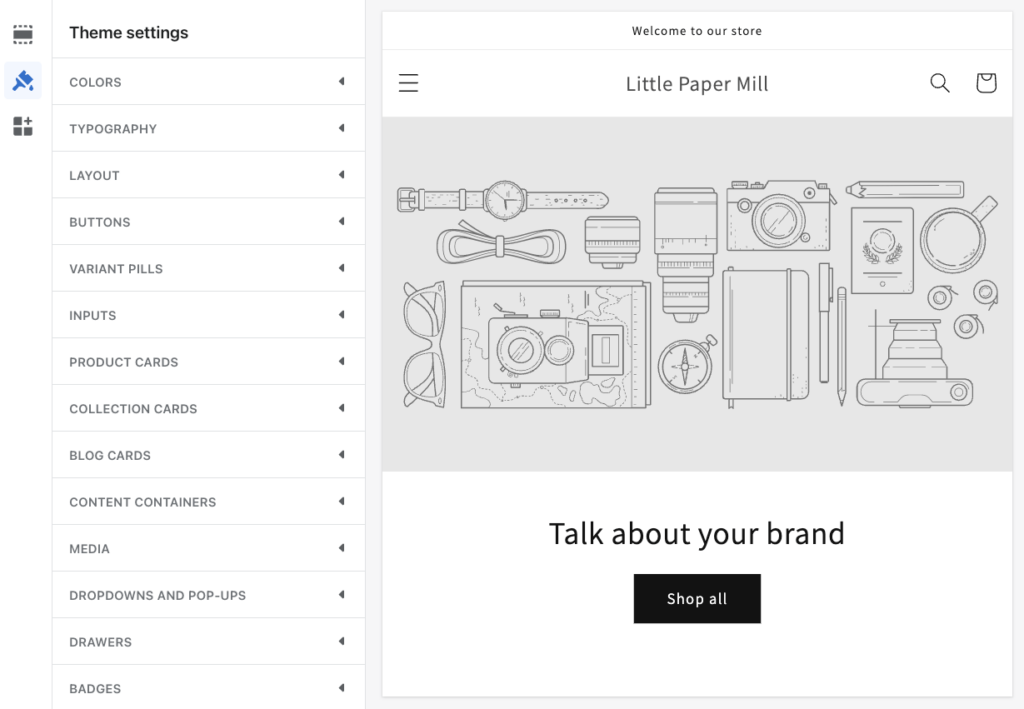Expand the Badges arrow
This screenshot has height=709, width=1024.
tap(342, 688)
